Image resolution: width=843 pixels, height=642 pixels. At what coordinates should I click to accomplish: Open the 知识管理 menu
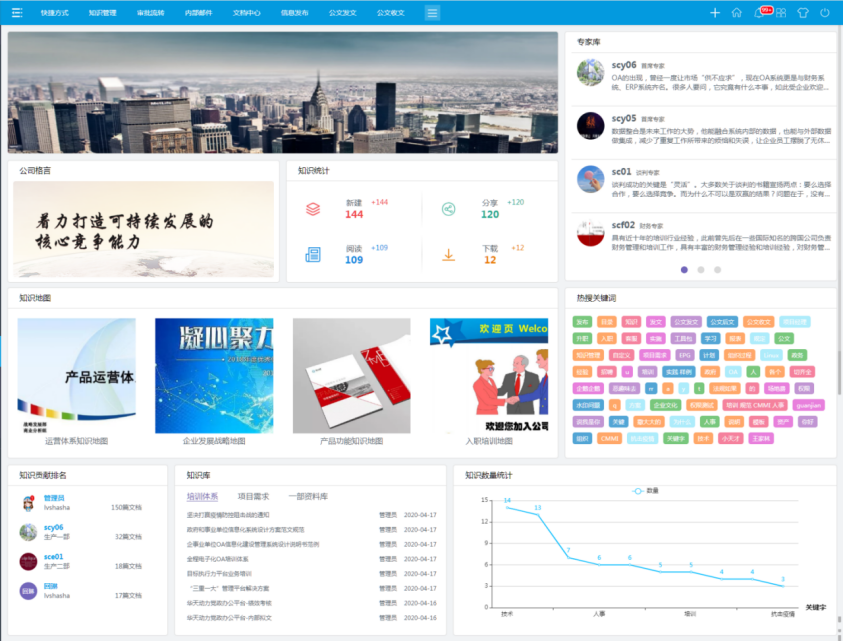pos(102,13)
